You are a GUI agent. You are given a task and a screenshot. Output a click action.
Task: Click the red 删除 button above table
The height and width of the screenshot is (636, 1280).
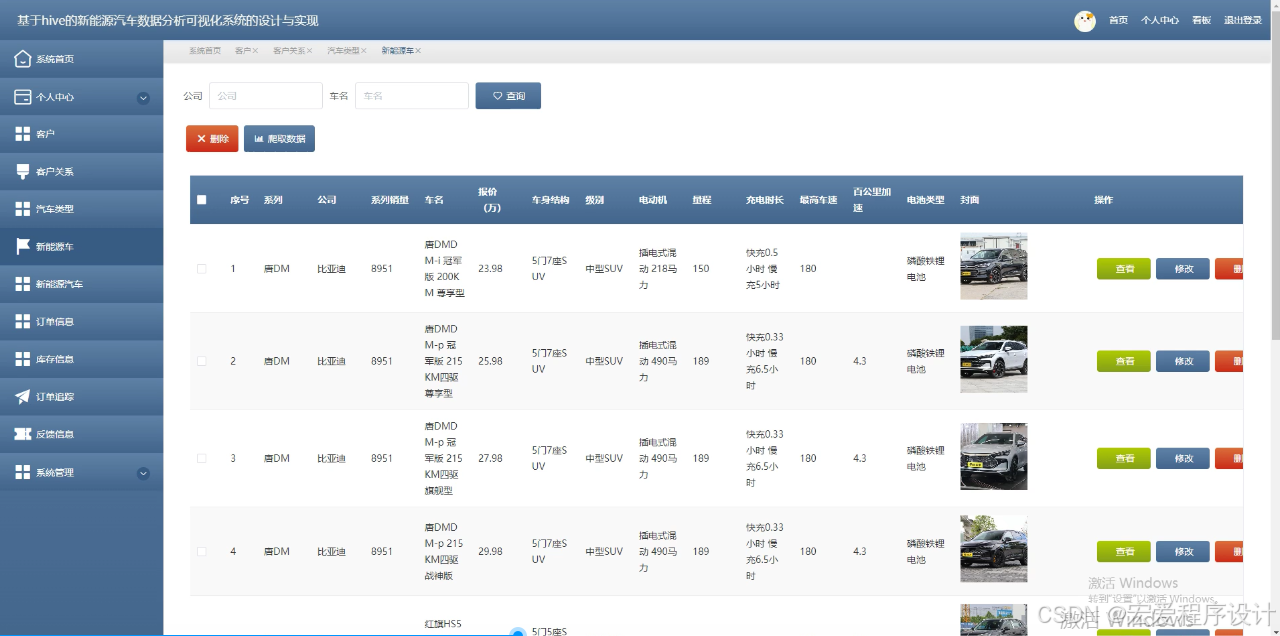(212, 139)
